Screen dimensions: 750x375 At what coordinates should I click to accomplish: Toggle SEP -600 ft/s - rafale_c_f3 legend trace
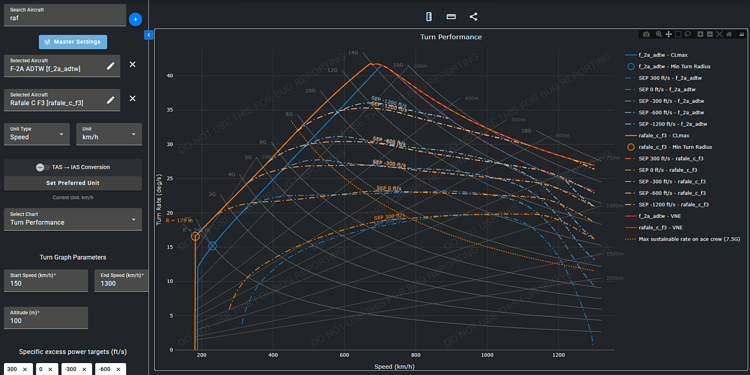665,193
